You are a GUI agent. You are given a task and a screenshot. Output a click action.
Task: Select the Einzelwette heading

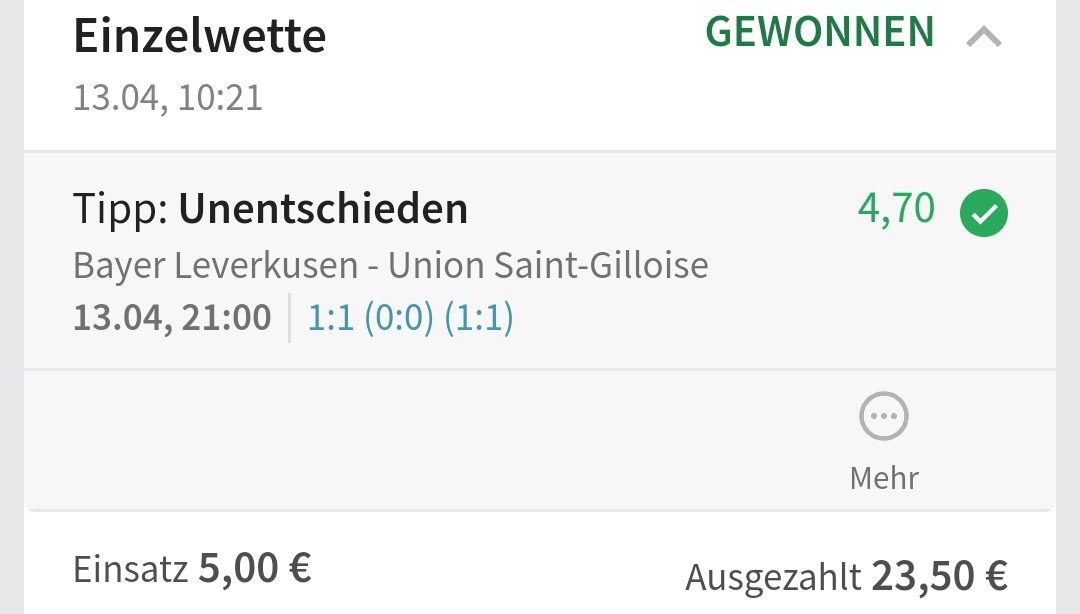click(x=200, y=37)
